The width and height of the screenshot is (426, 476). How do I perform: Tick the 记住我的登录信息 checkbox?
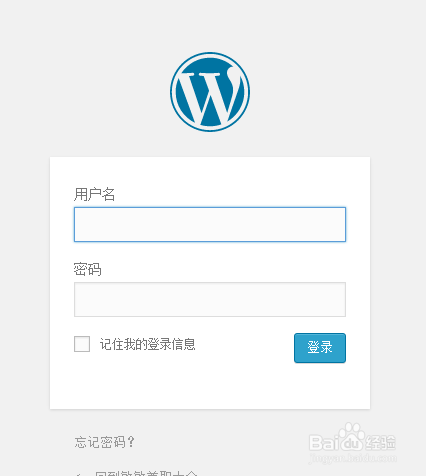(82, 344)
